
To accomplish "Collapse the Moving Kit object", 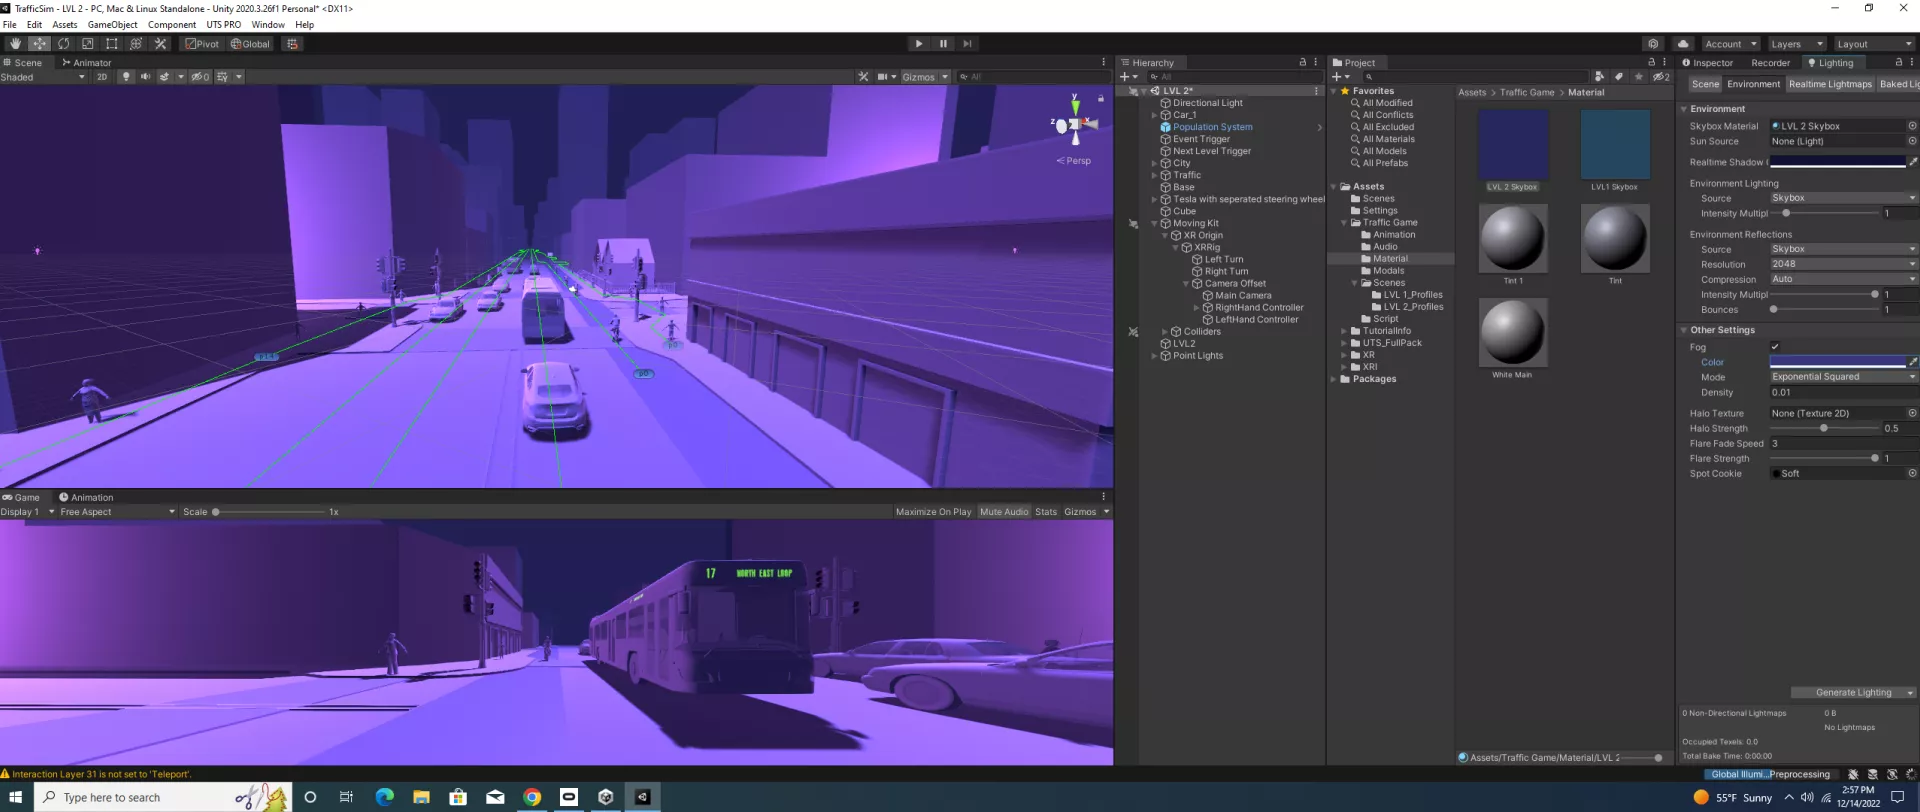I will click(x=1154, y=223).
